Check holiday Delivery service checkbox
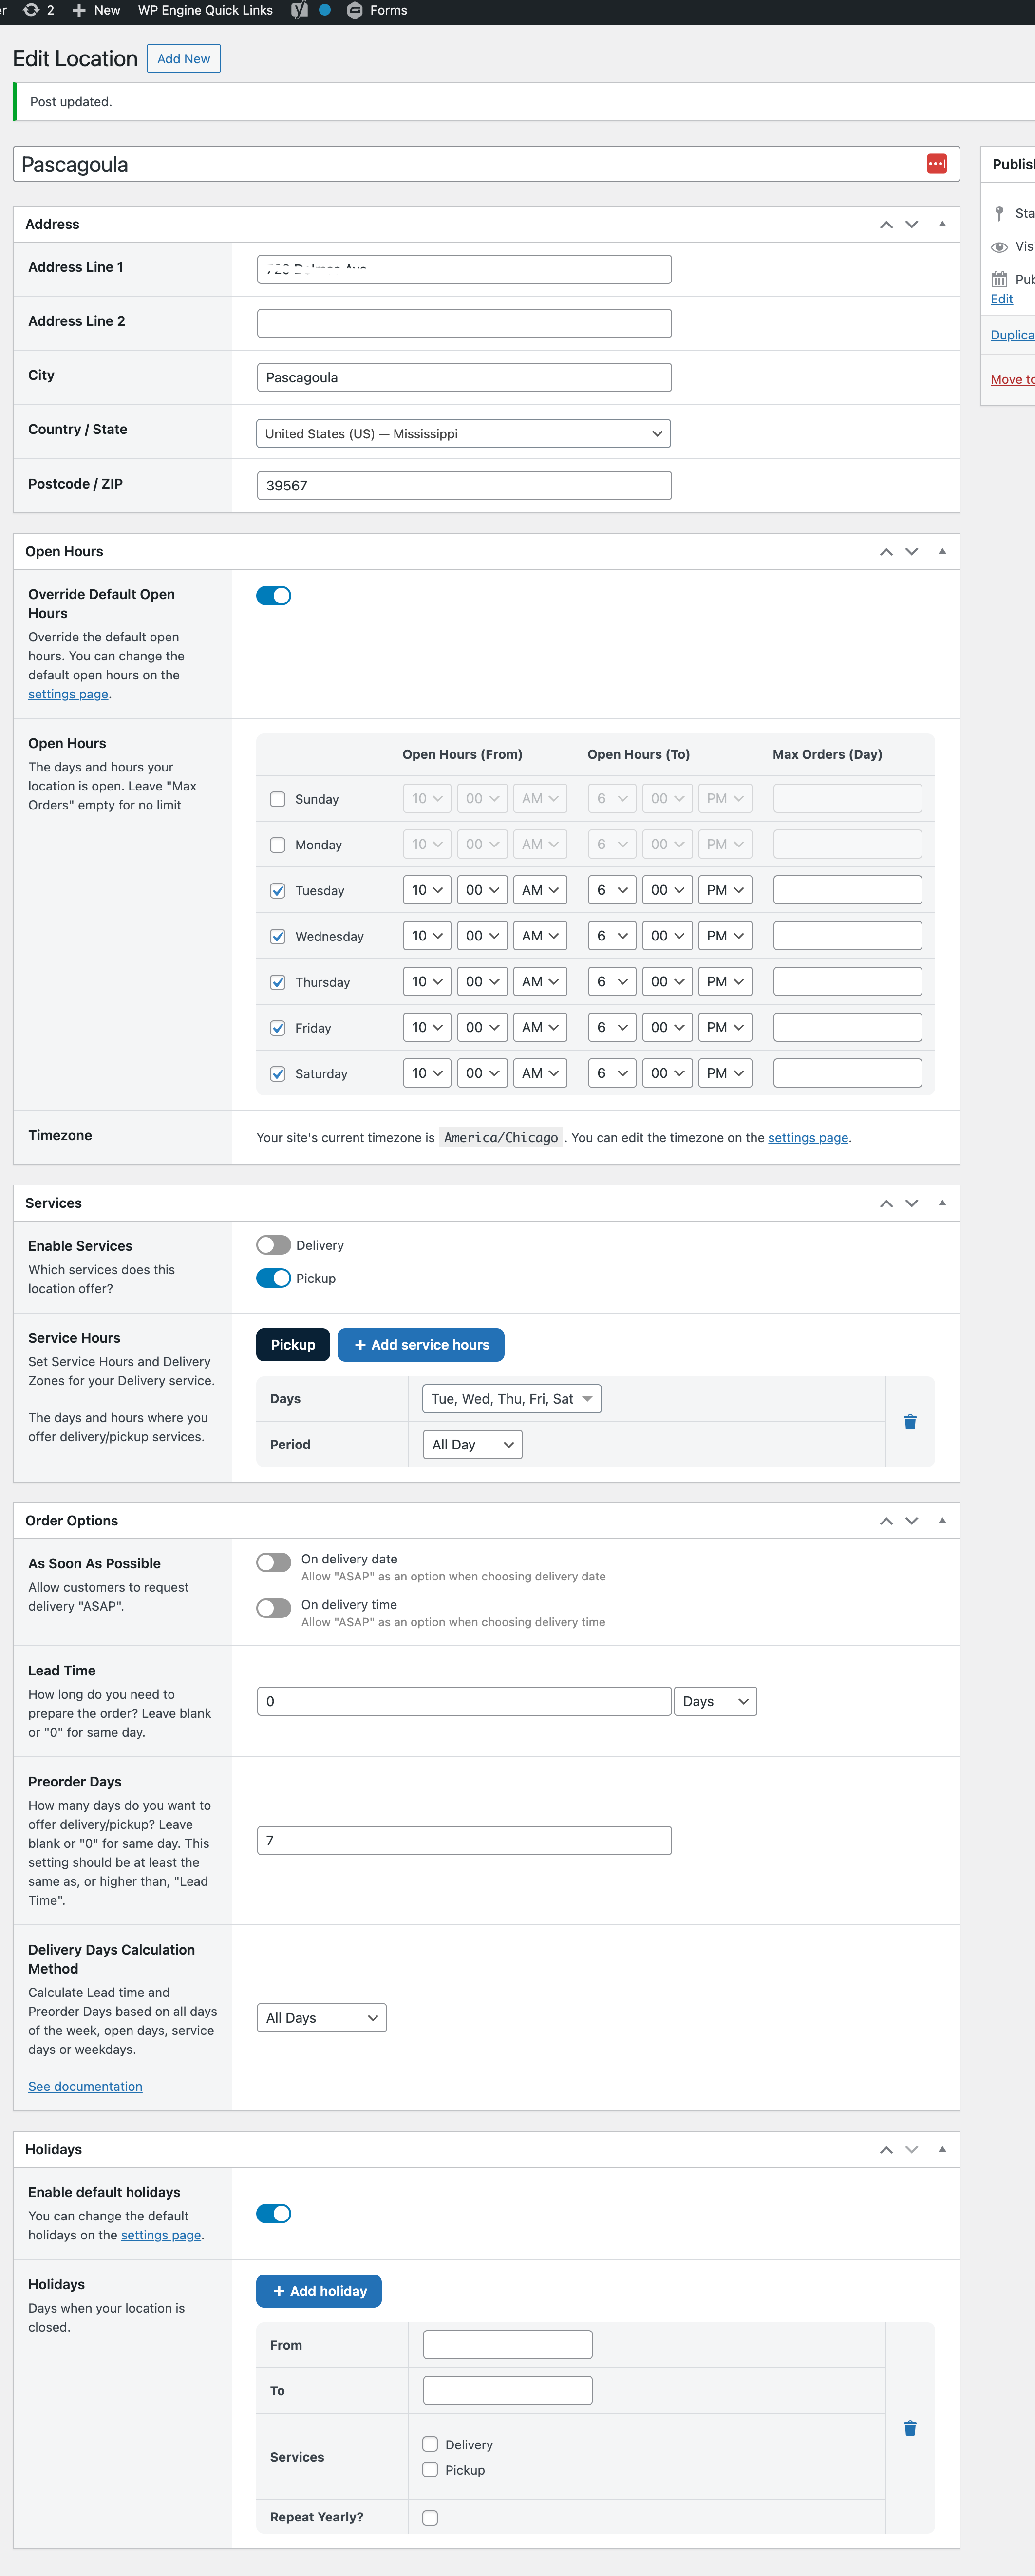 430,2444
